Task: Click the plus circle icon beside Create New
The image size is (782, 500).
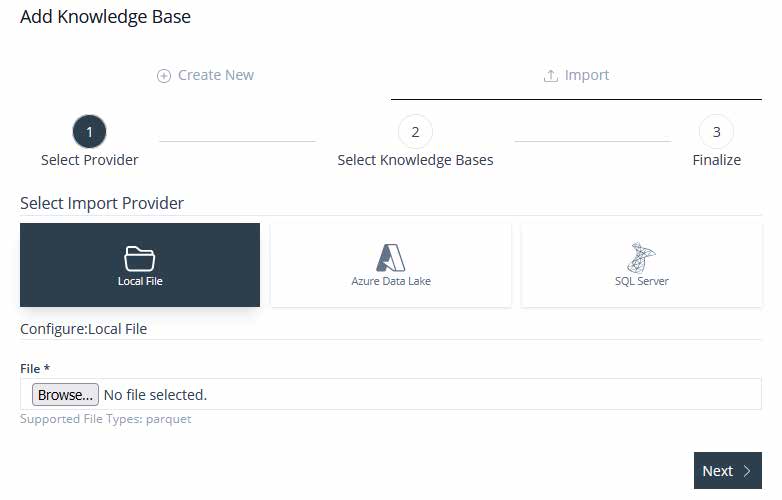Action: point(164,76)
